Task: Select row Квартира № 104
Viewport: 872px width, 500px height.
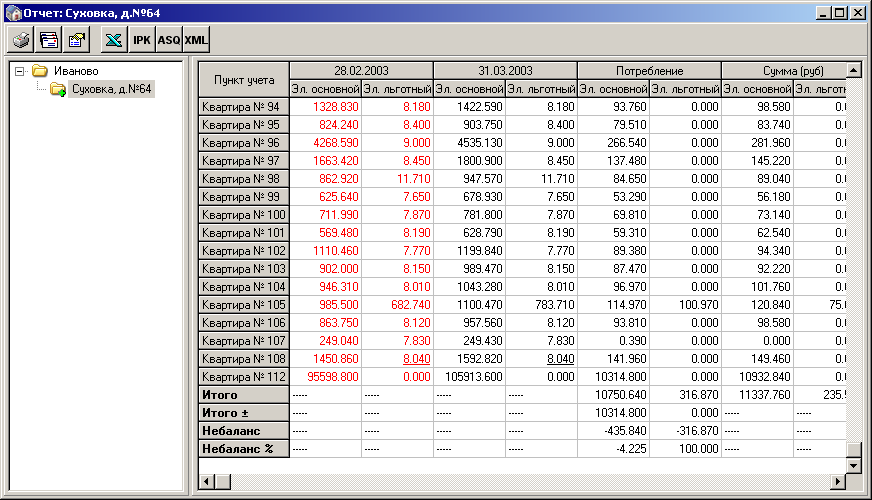Action: tap(244, 287)
